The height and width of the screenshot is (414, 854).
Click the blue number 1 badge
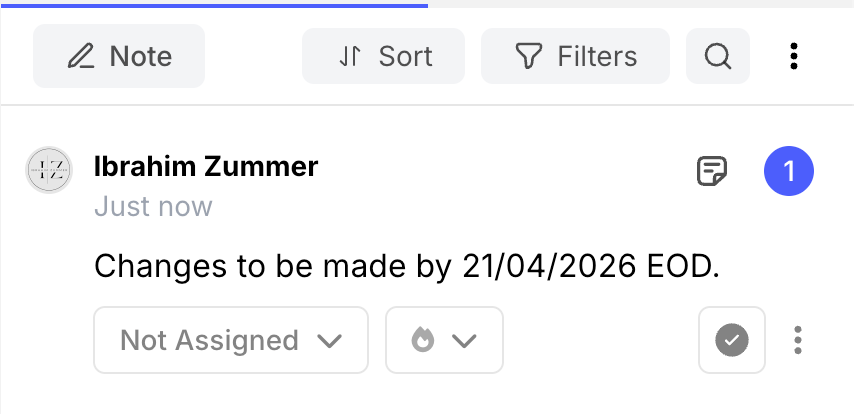tap(789, 171)
